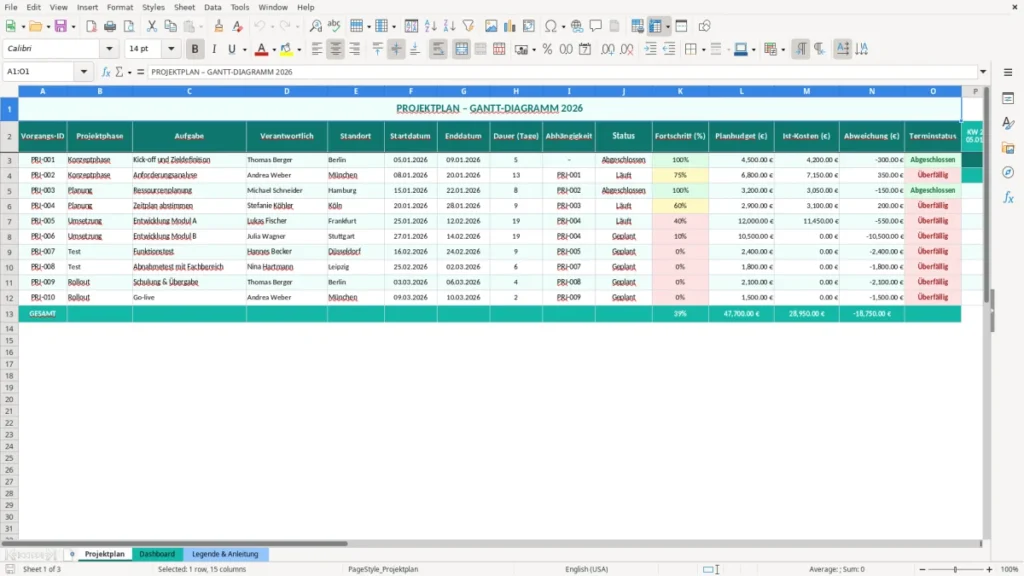Open the Name Box dropdown arrow

pos(84,71)
